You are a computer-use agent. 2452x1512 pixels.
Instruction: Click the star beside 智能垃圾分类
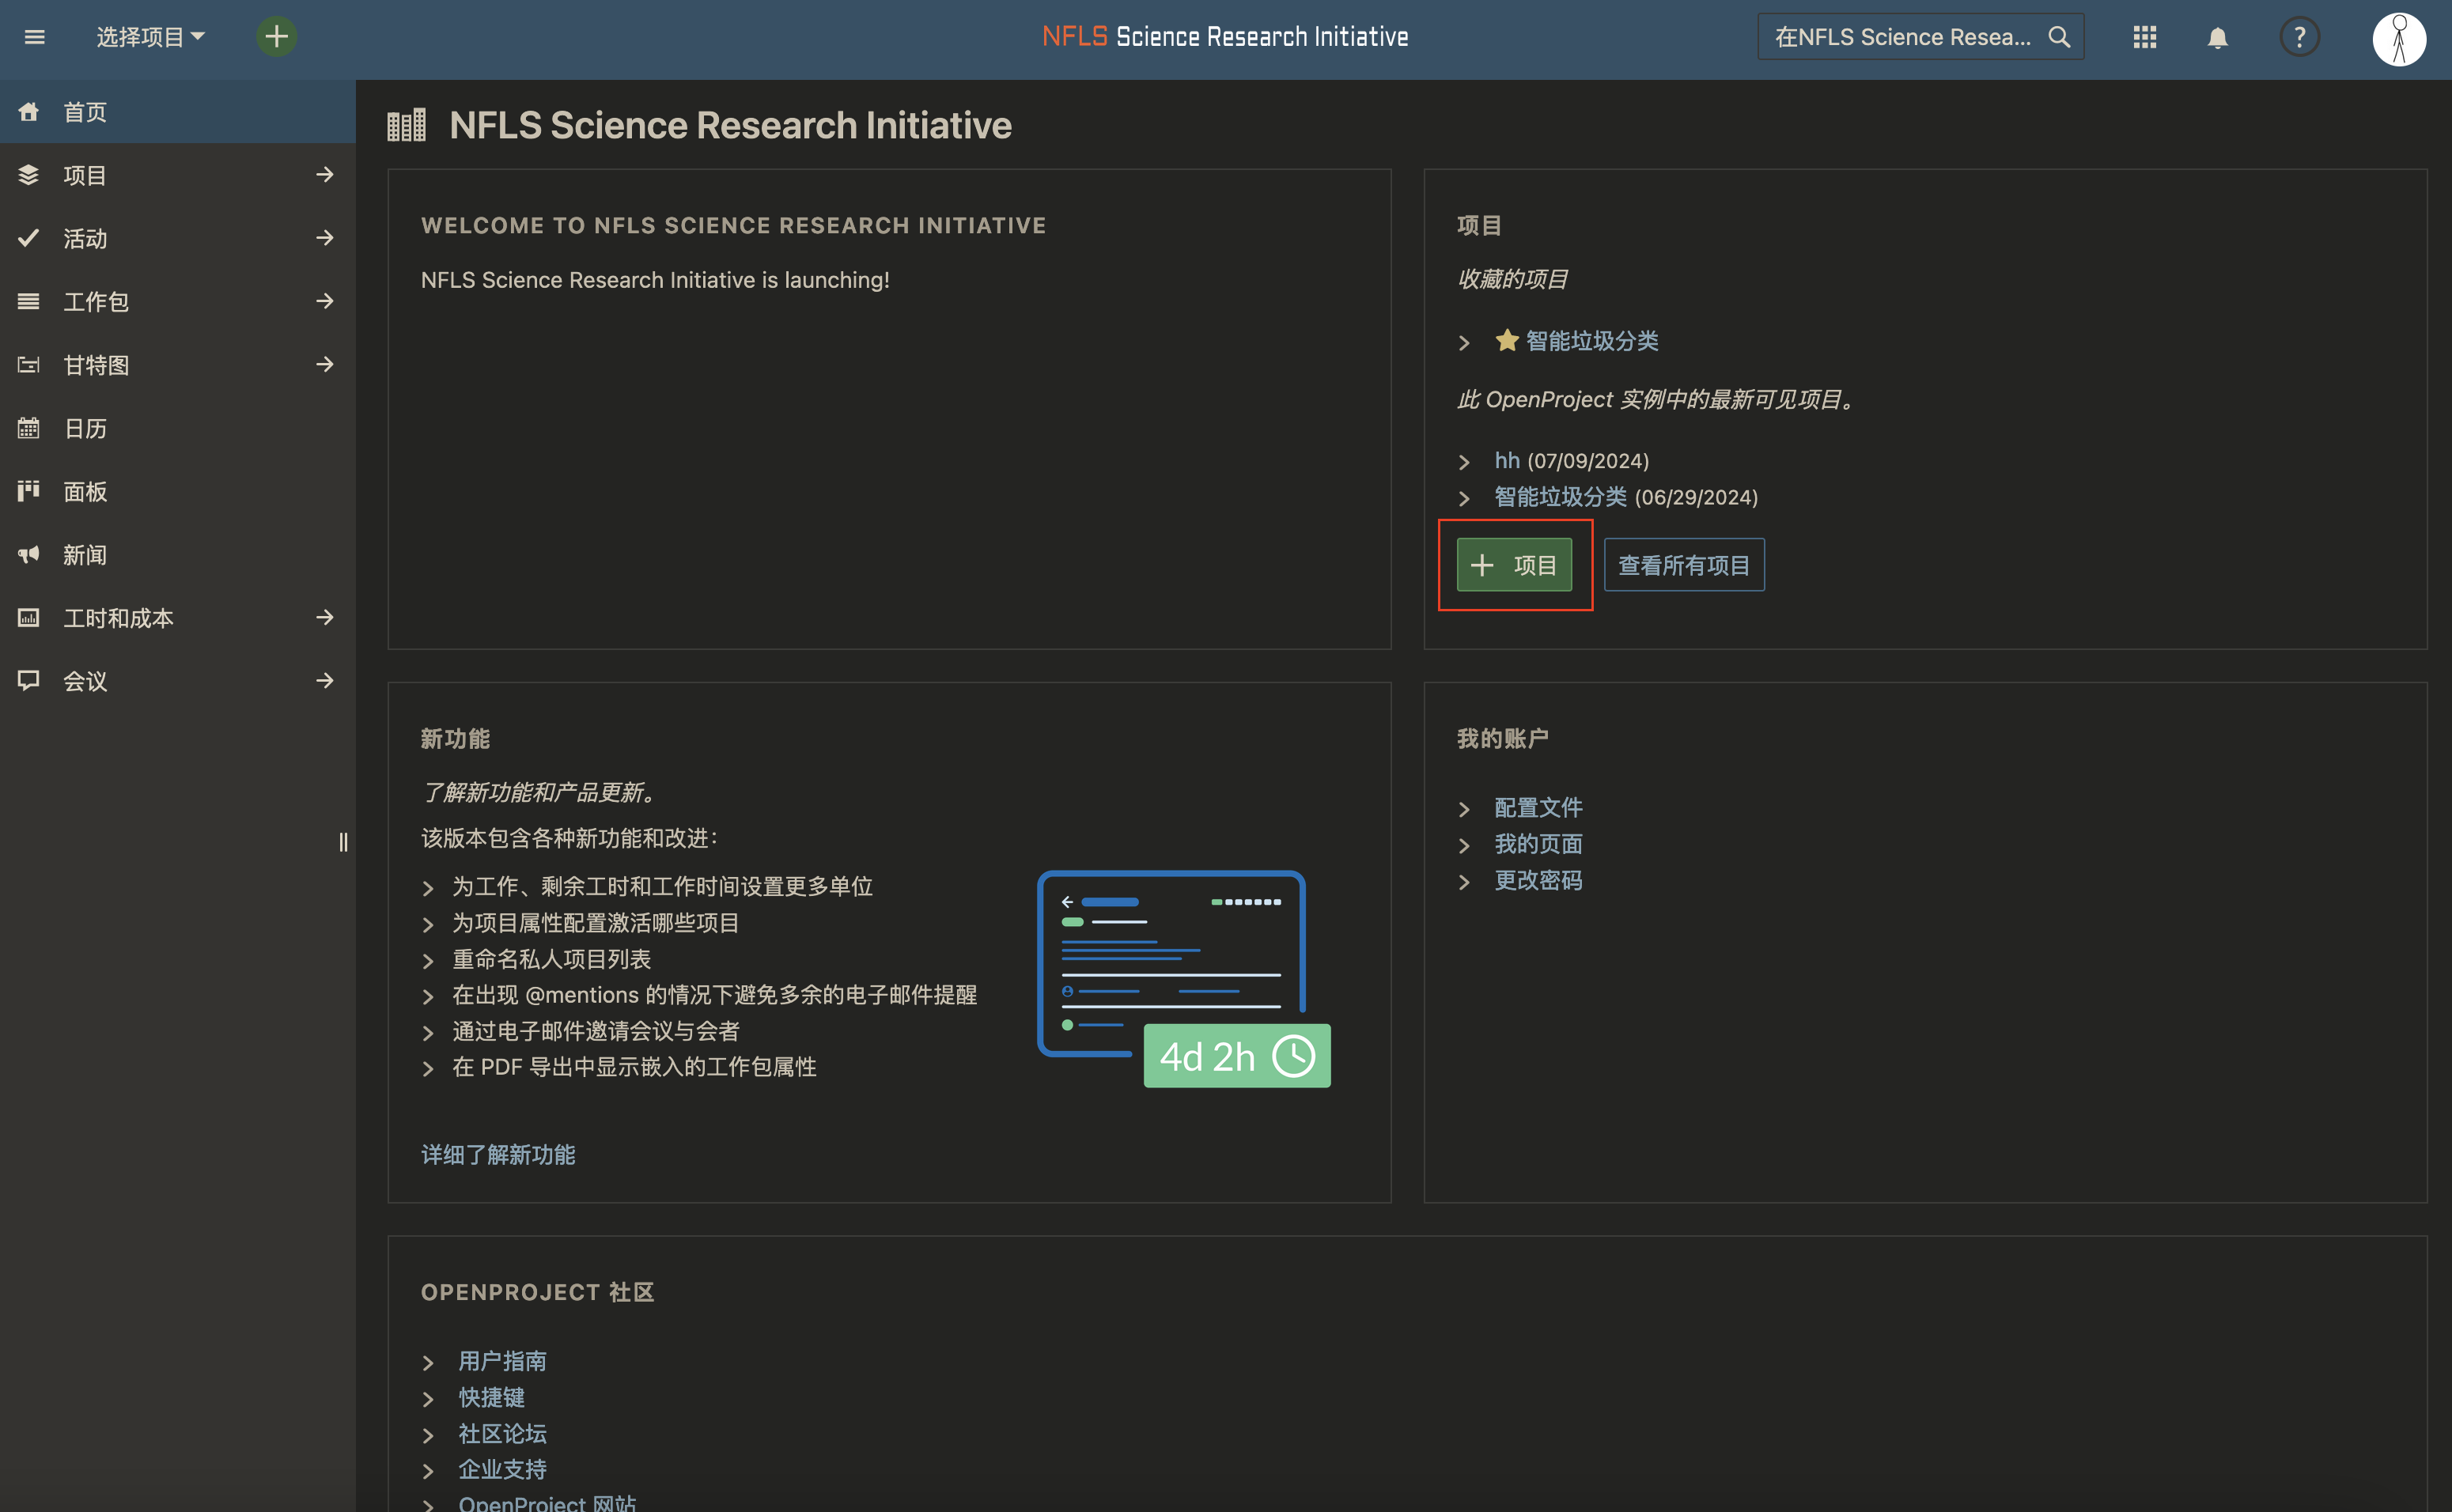tap(1507, 340)
